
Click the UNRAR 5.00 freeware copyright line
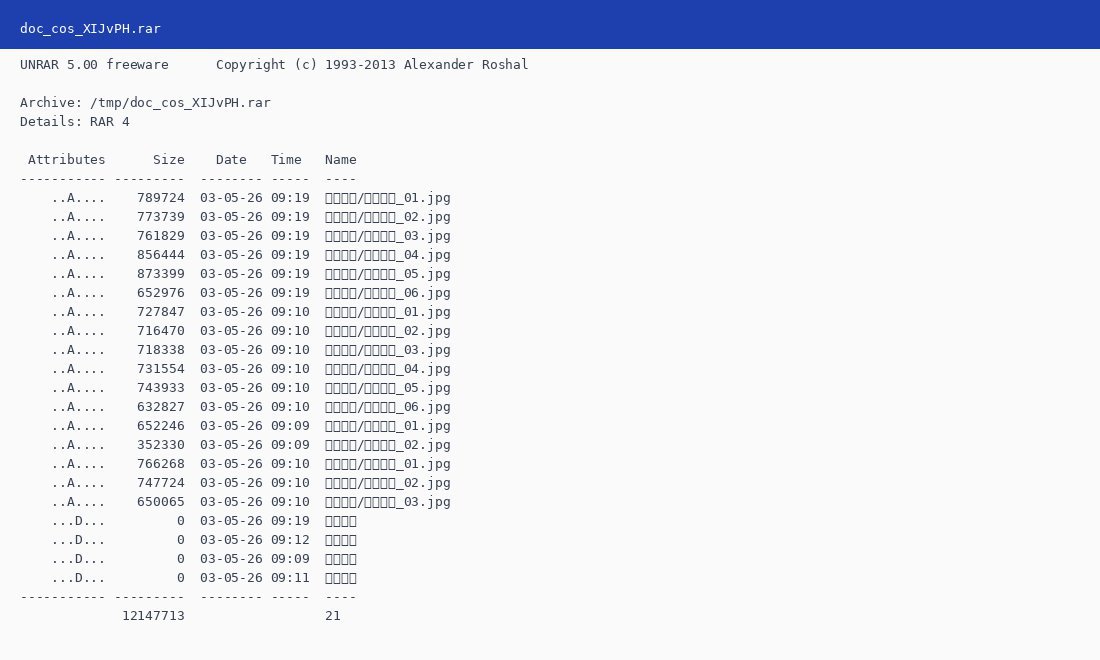point(274,65)
